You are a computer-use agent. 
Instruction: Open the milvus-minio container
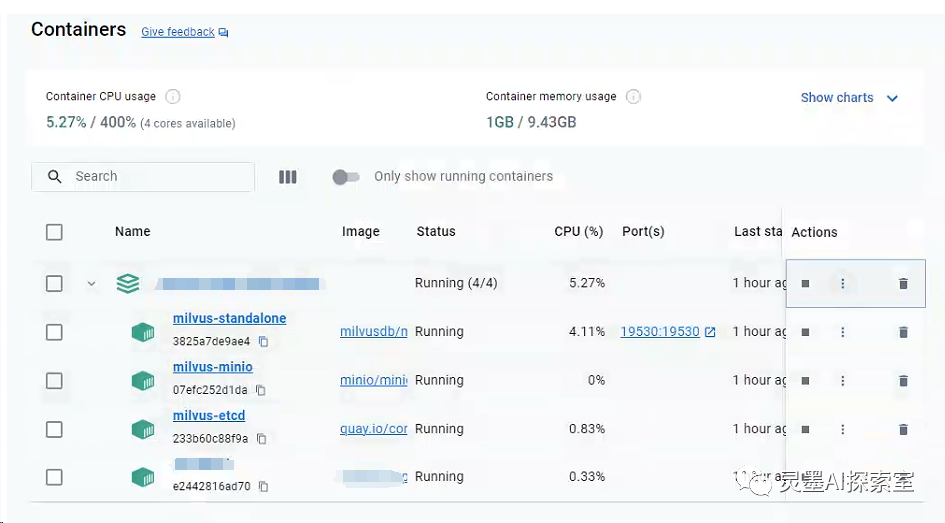coord(213,367)
